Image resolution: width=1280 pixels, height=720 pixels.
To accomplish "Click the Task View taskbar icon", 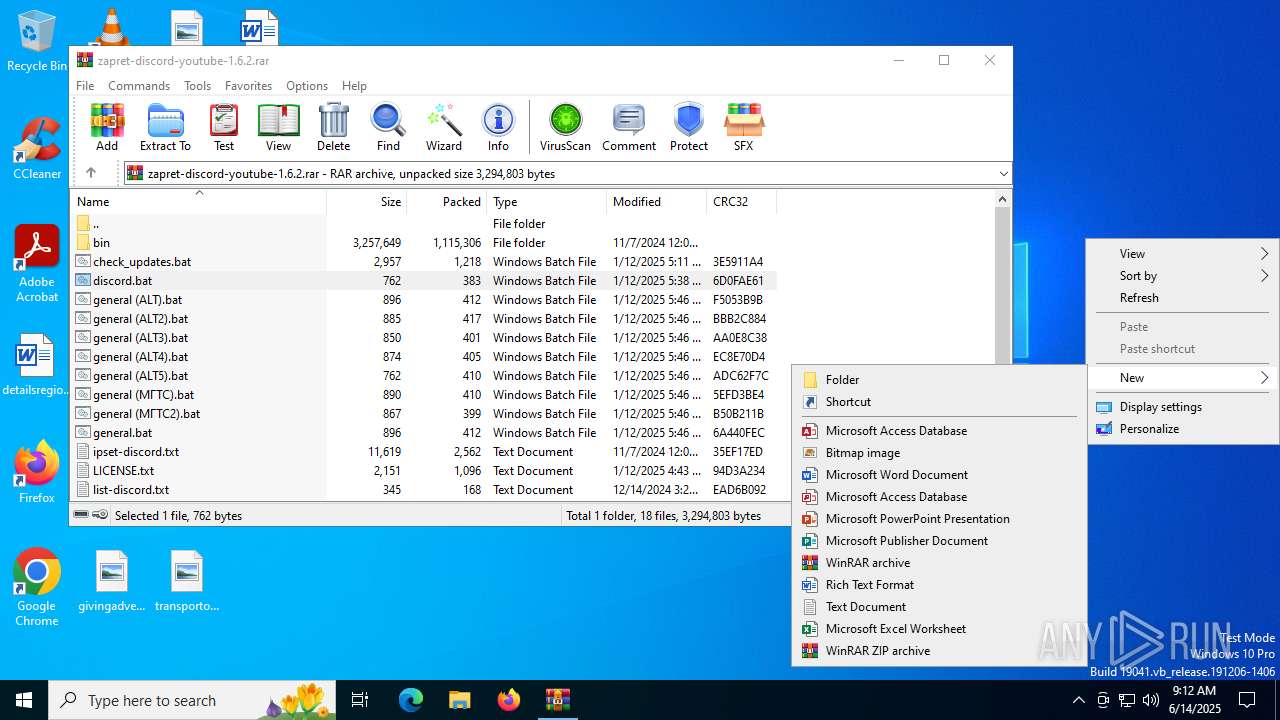I will [360, 700].
